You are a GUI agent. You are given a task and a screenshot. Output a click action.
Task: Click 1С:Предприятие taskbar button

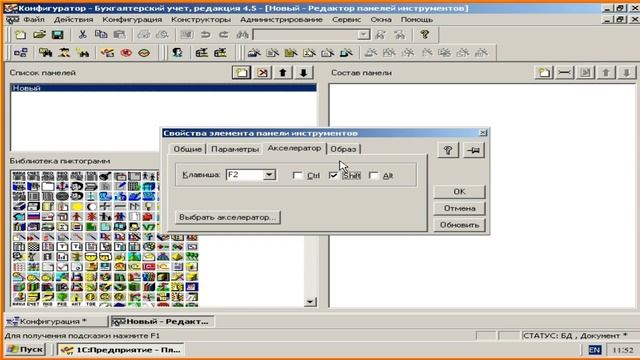(121, 350)
